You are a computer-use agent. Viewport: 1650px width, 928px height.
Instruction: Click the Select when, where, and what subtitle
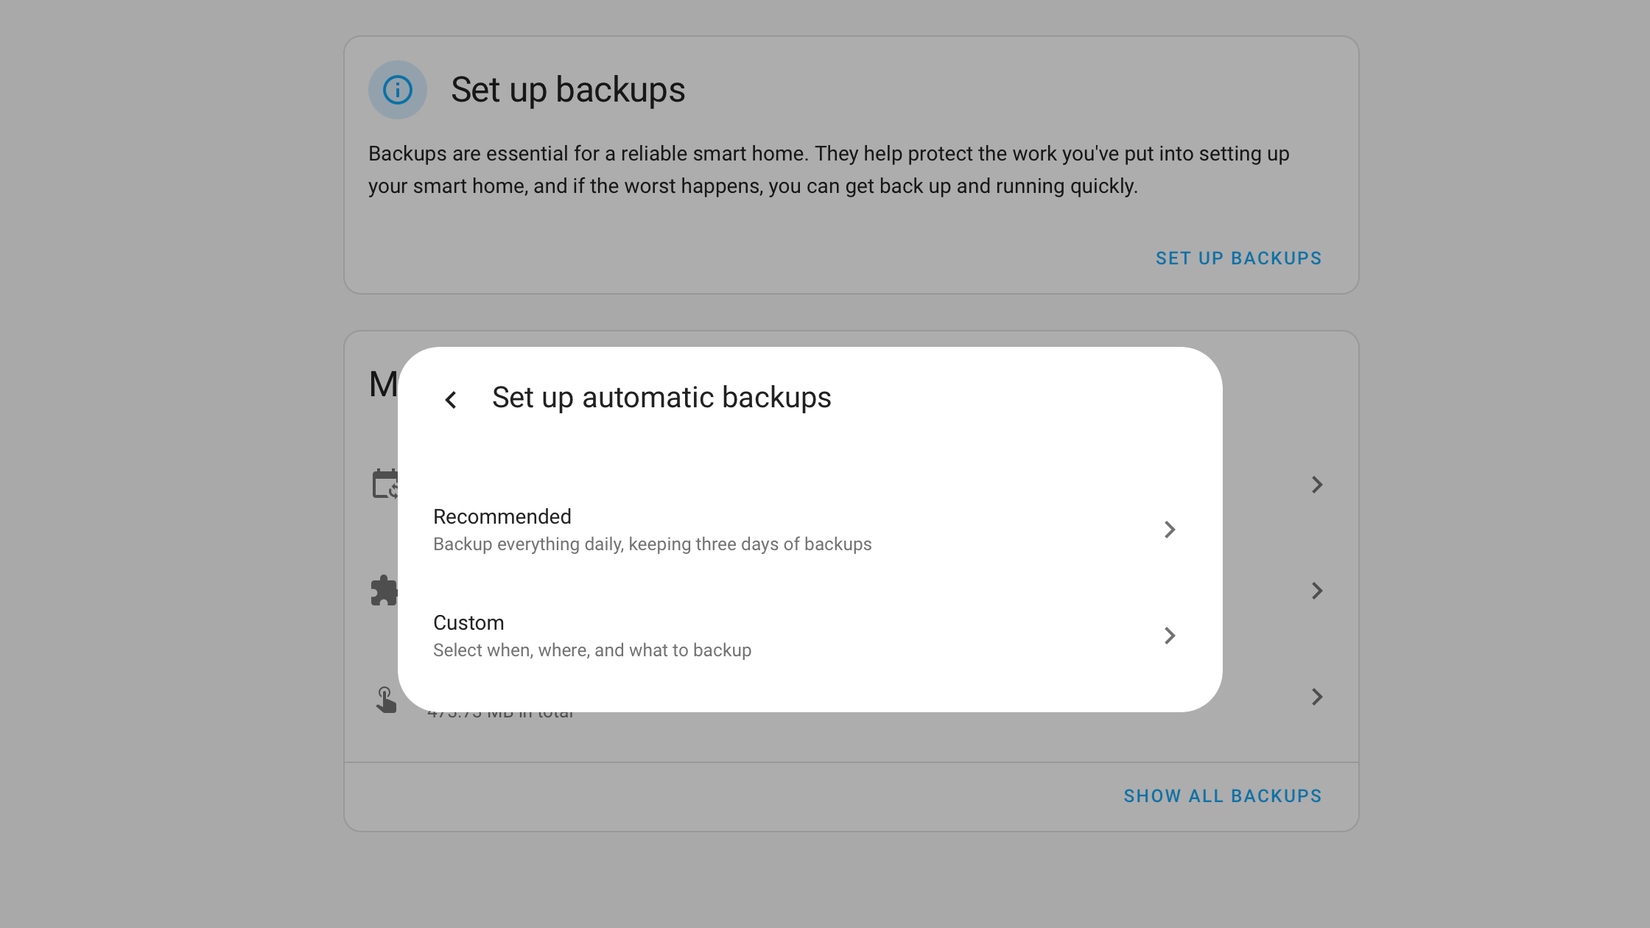click(592, 650)
